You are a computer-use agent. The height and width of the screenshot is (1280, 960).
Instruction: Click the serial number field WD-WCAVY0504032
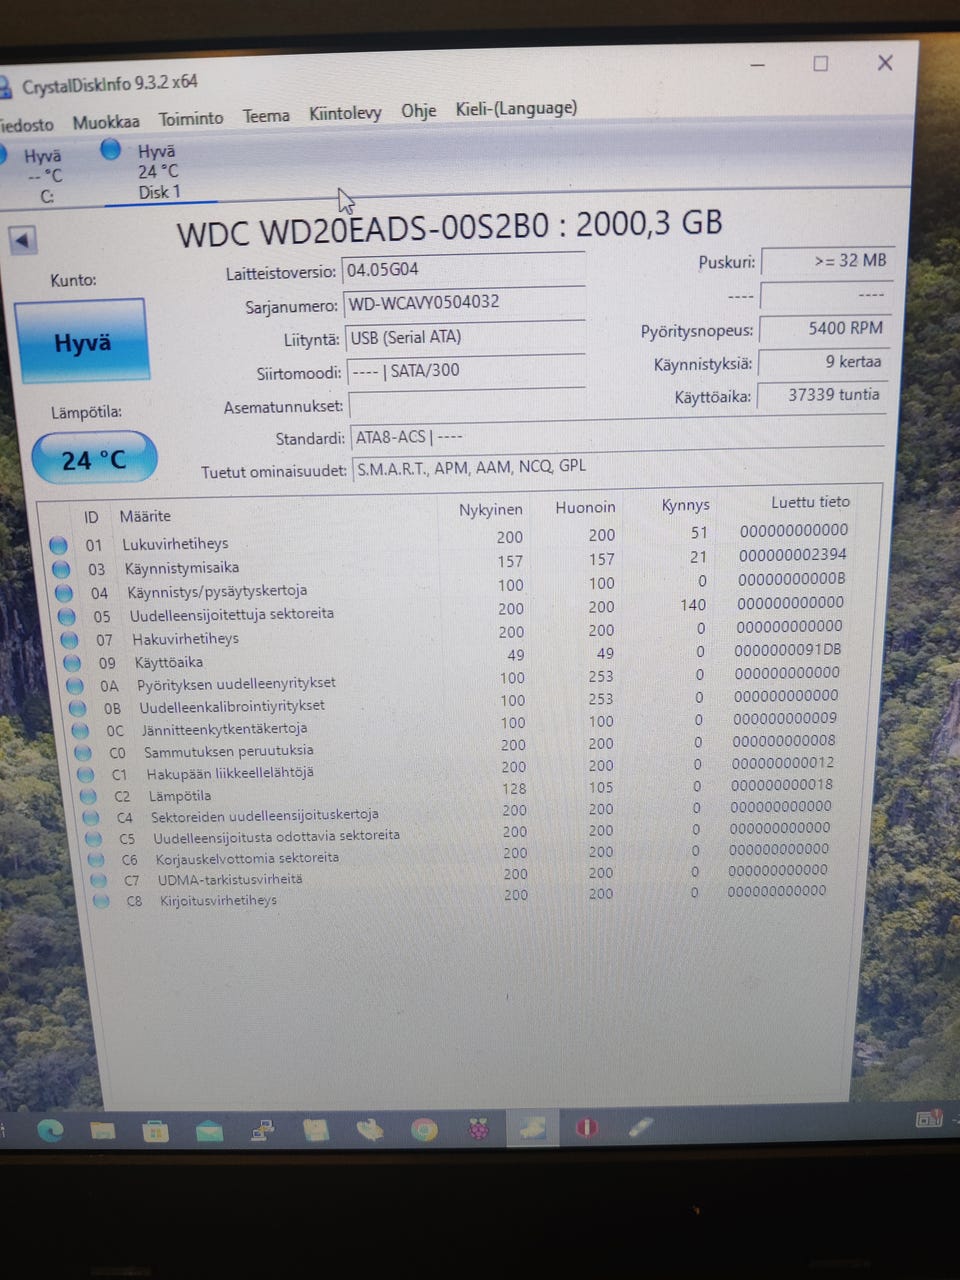click(464, 303)
